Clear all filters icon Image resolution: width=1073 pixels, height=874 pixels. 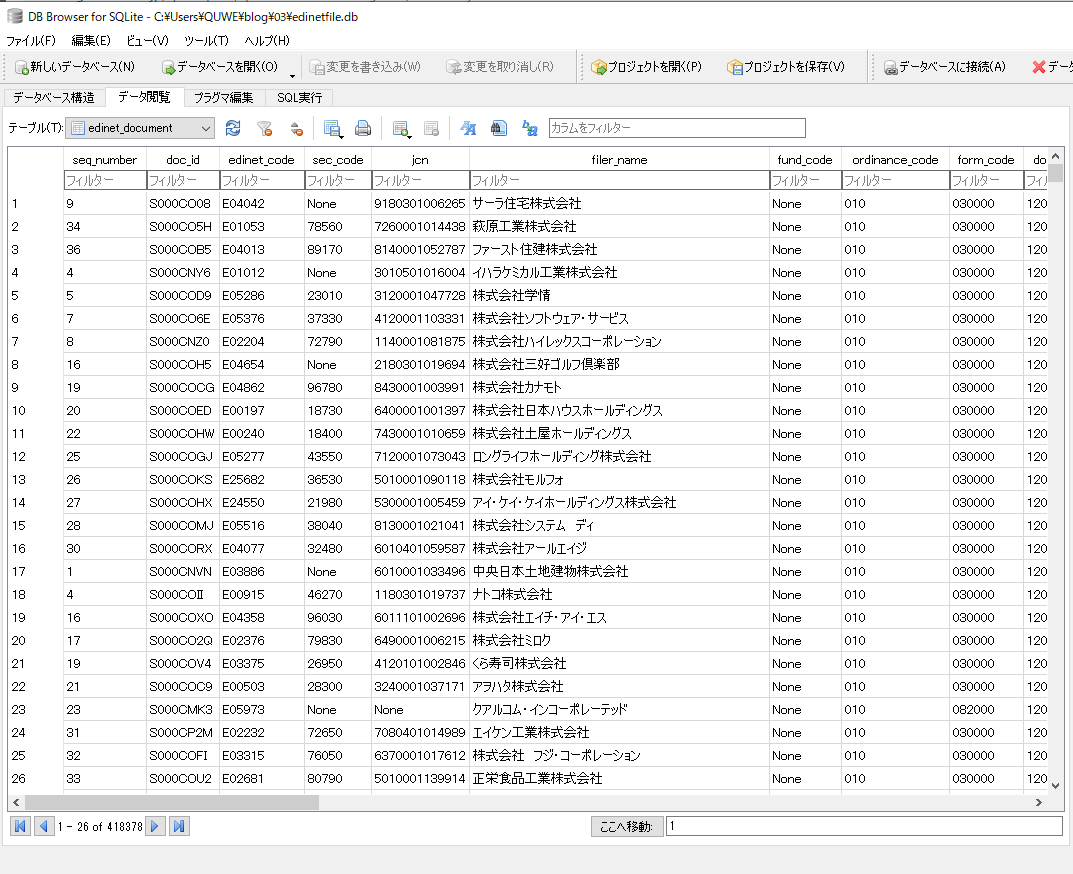tap(264, 128)
